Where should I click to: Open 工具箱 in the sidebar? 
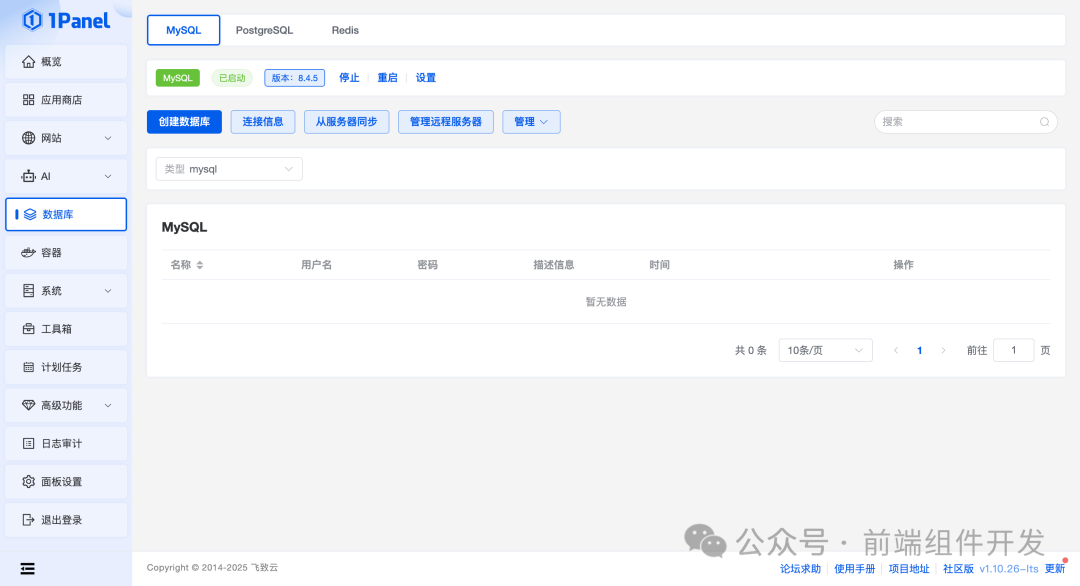[66, 329]
